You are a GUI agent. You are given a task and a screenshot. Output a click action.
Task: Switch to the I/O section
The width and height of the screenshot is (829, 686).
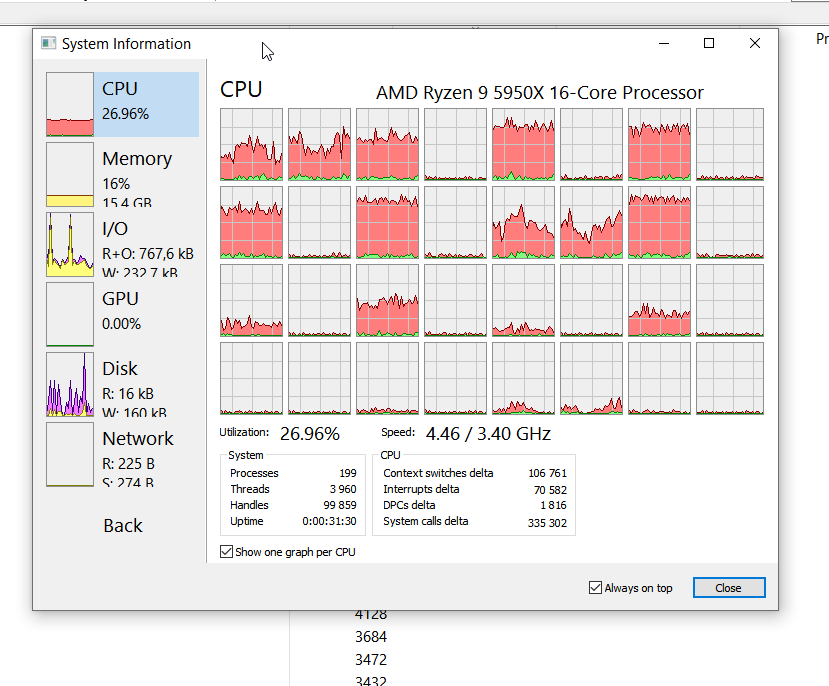[122, 244]
